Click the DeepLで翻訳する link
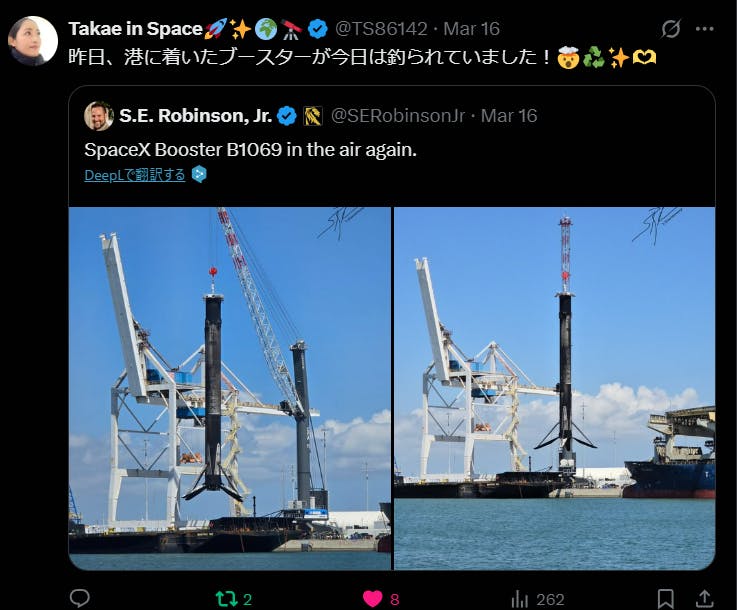The width and height of the screenshot is (737, 610). pos(134,175)
